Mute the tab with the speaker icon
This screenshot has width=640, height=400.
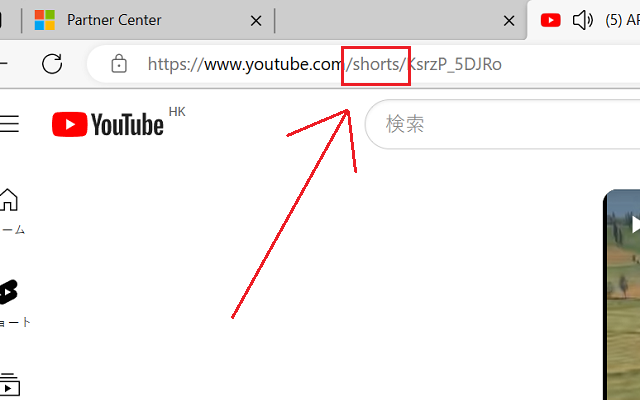coord(582,20)
